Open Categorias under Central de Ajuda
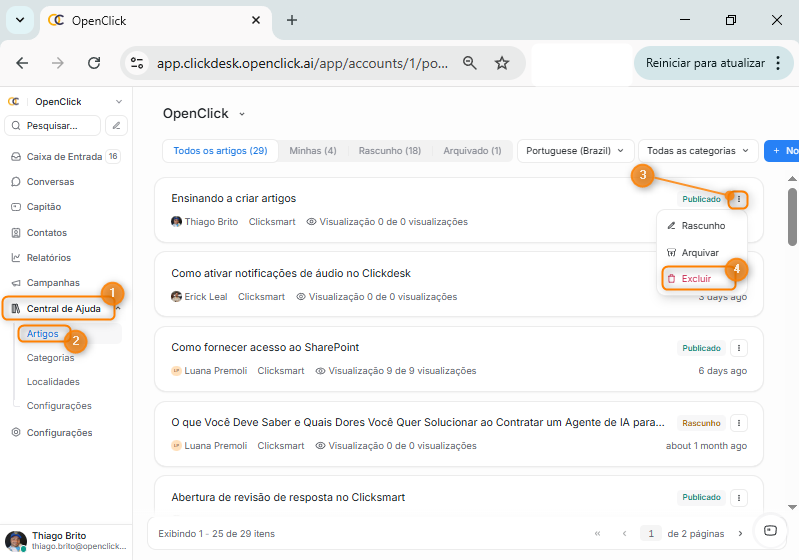This screenshot has width=799, height=560. [50, 357]
